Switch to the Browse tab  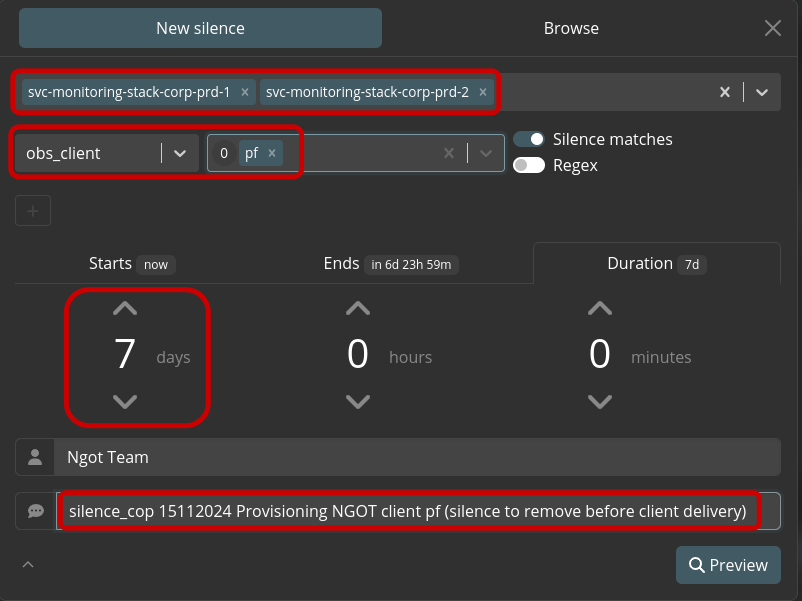point(571,28)
